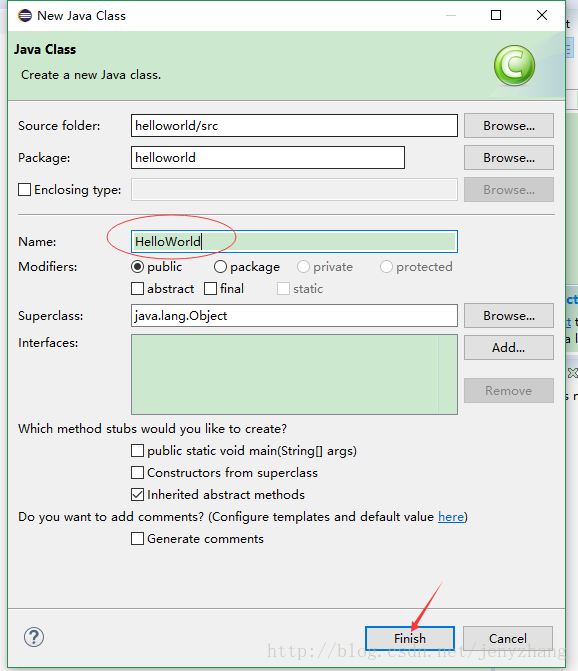The image size is (578, 671).
Task: Check public static void main stub
Action: tap(137, 451)
